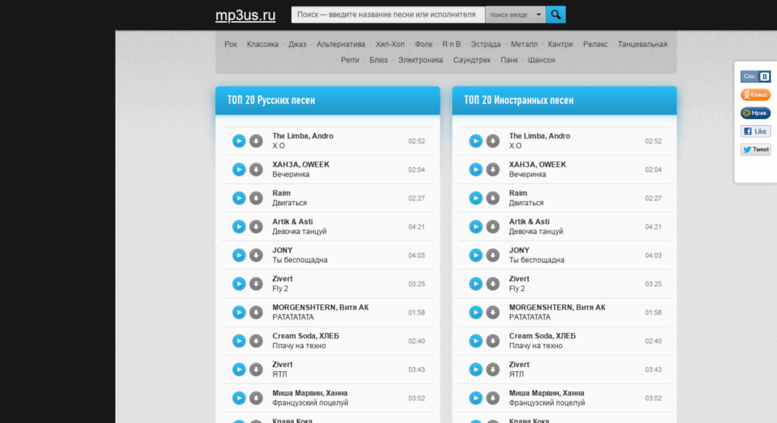Click the Facebook Like button
Viewport: 777px width, 423px height.
pyautogui.click(x=756, y=131)
